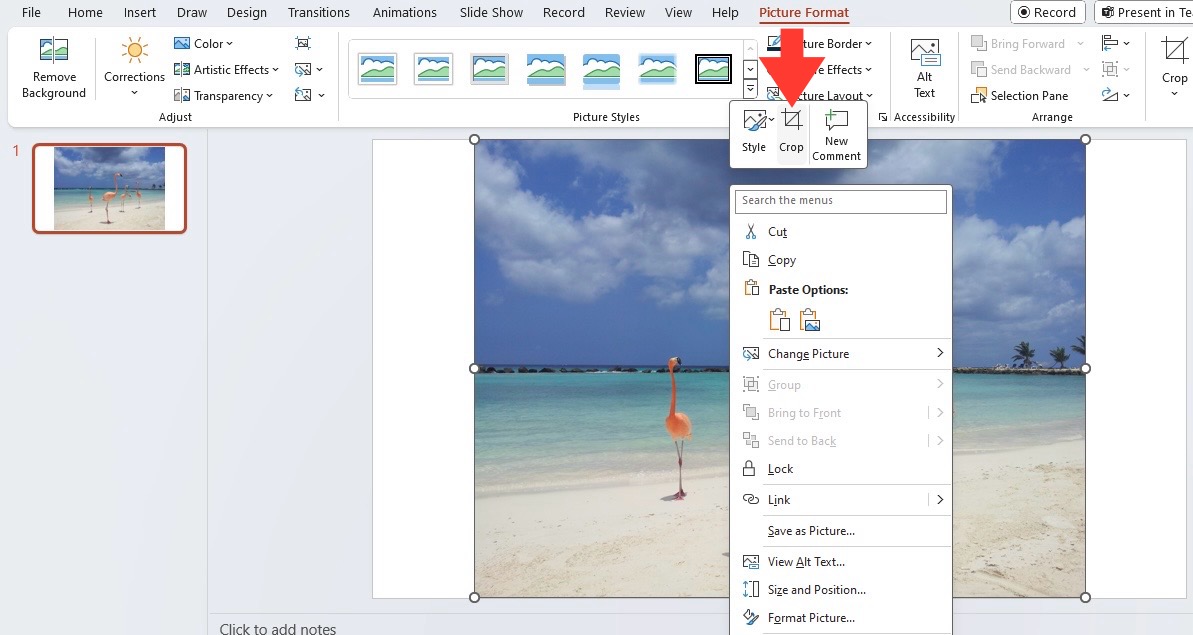
Task: Click the Record button
Action: 1047,12
